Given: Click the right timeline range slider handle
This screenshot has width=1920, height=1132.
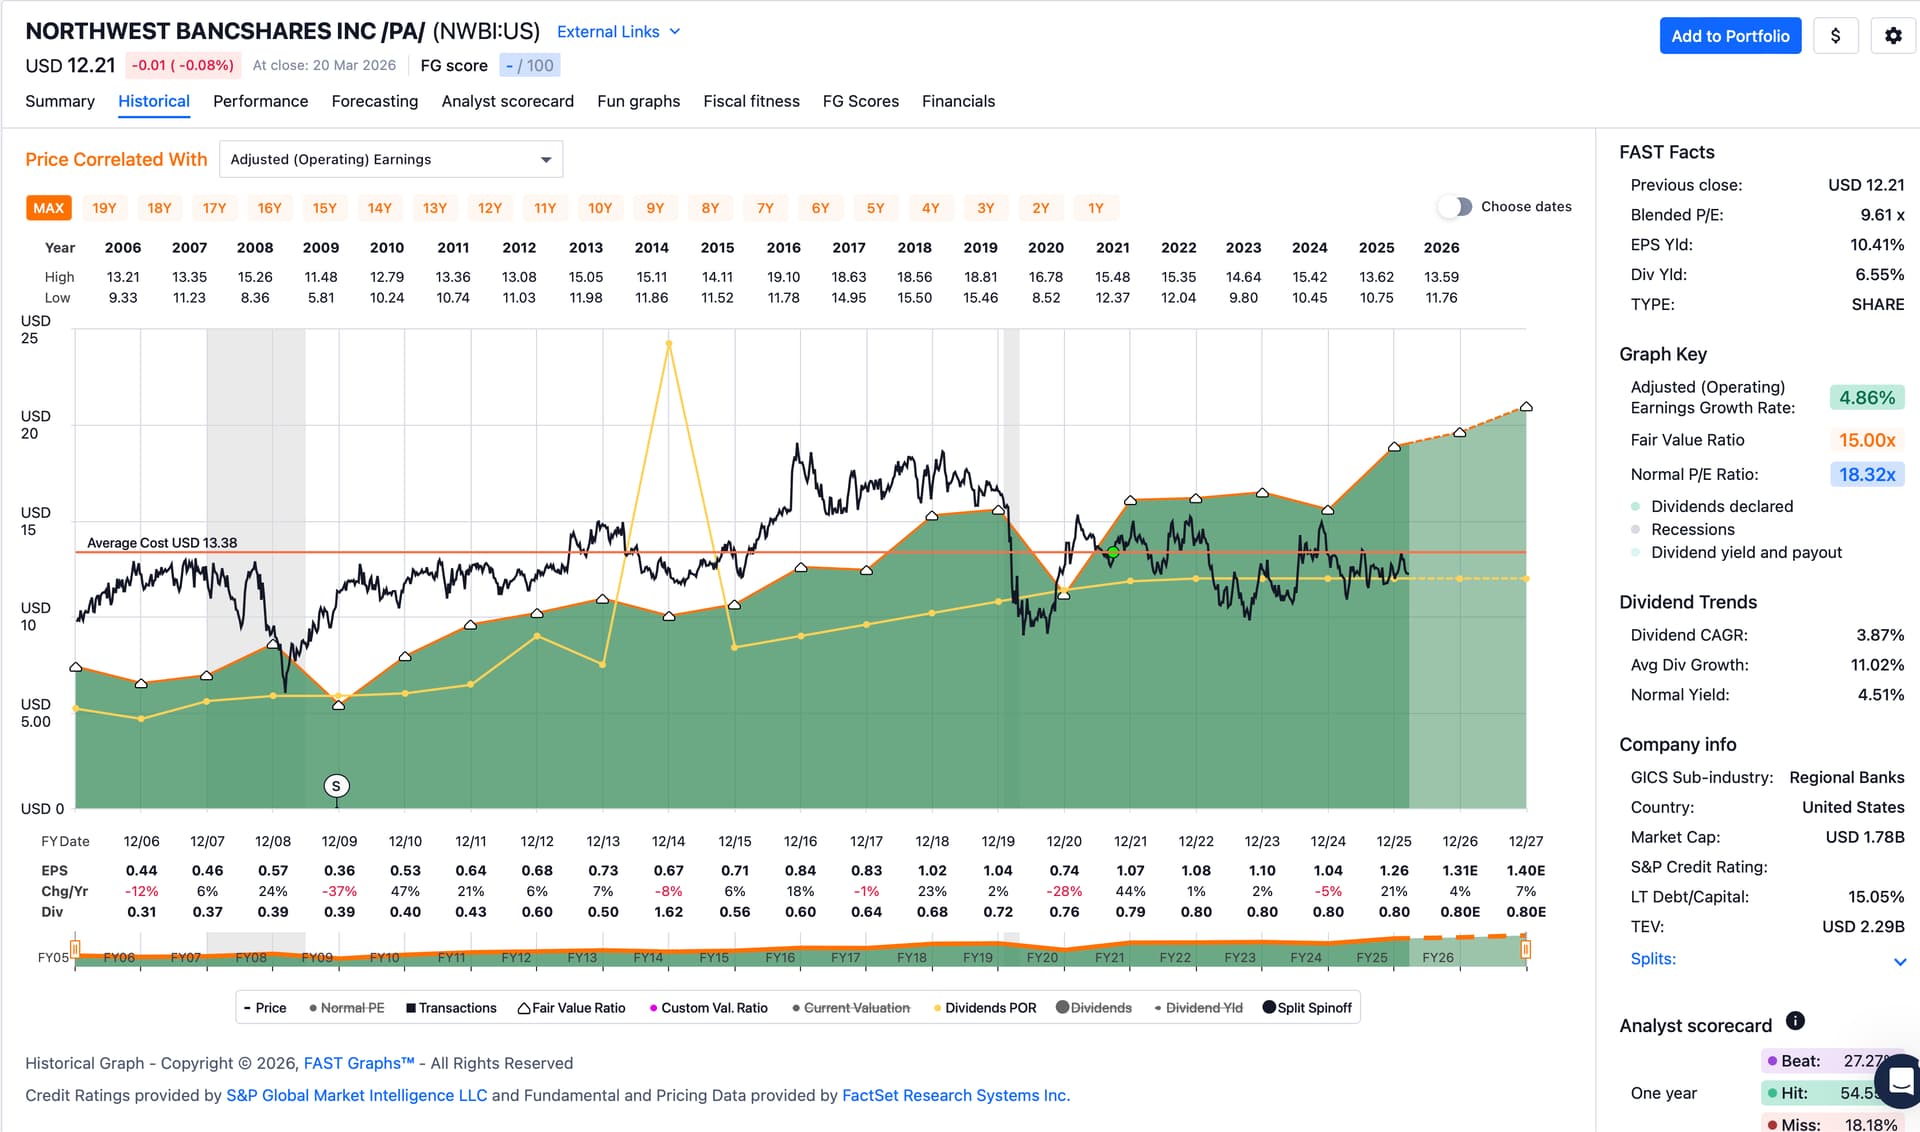Looking at the screenshot, I should tap(1525, 948).
